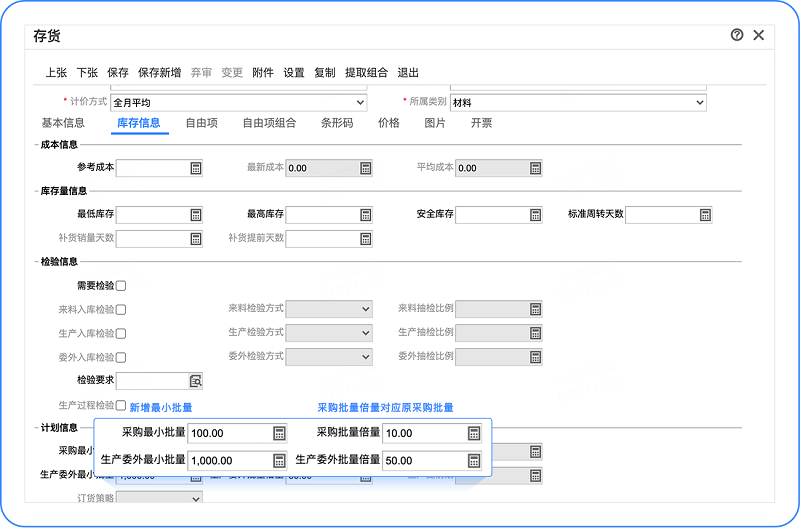Click the 提取组合 toolbar button
The image size is (800, 528).
[367, 73]
